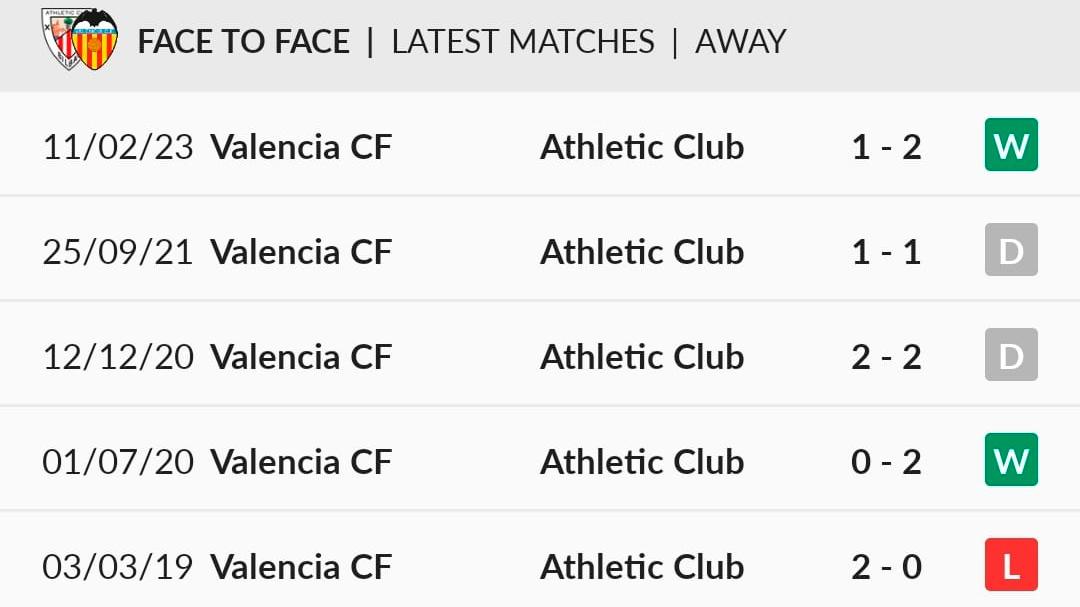1080x607 pixels.
Task: Click the red L badge for 03/03/19
Action: coord(1011,566)
